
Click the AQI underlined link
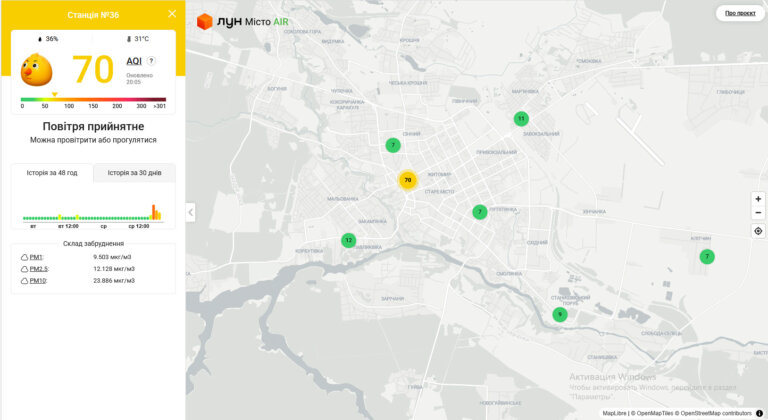pos(134,61)
